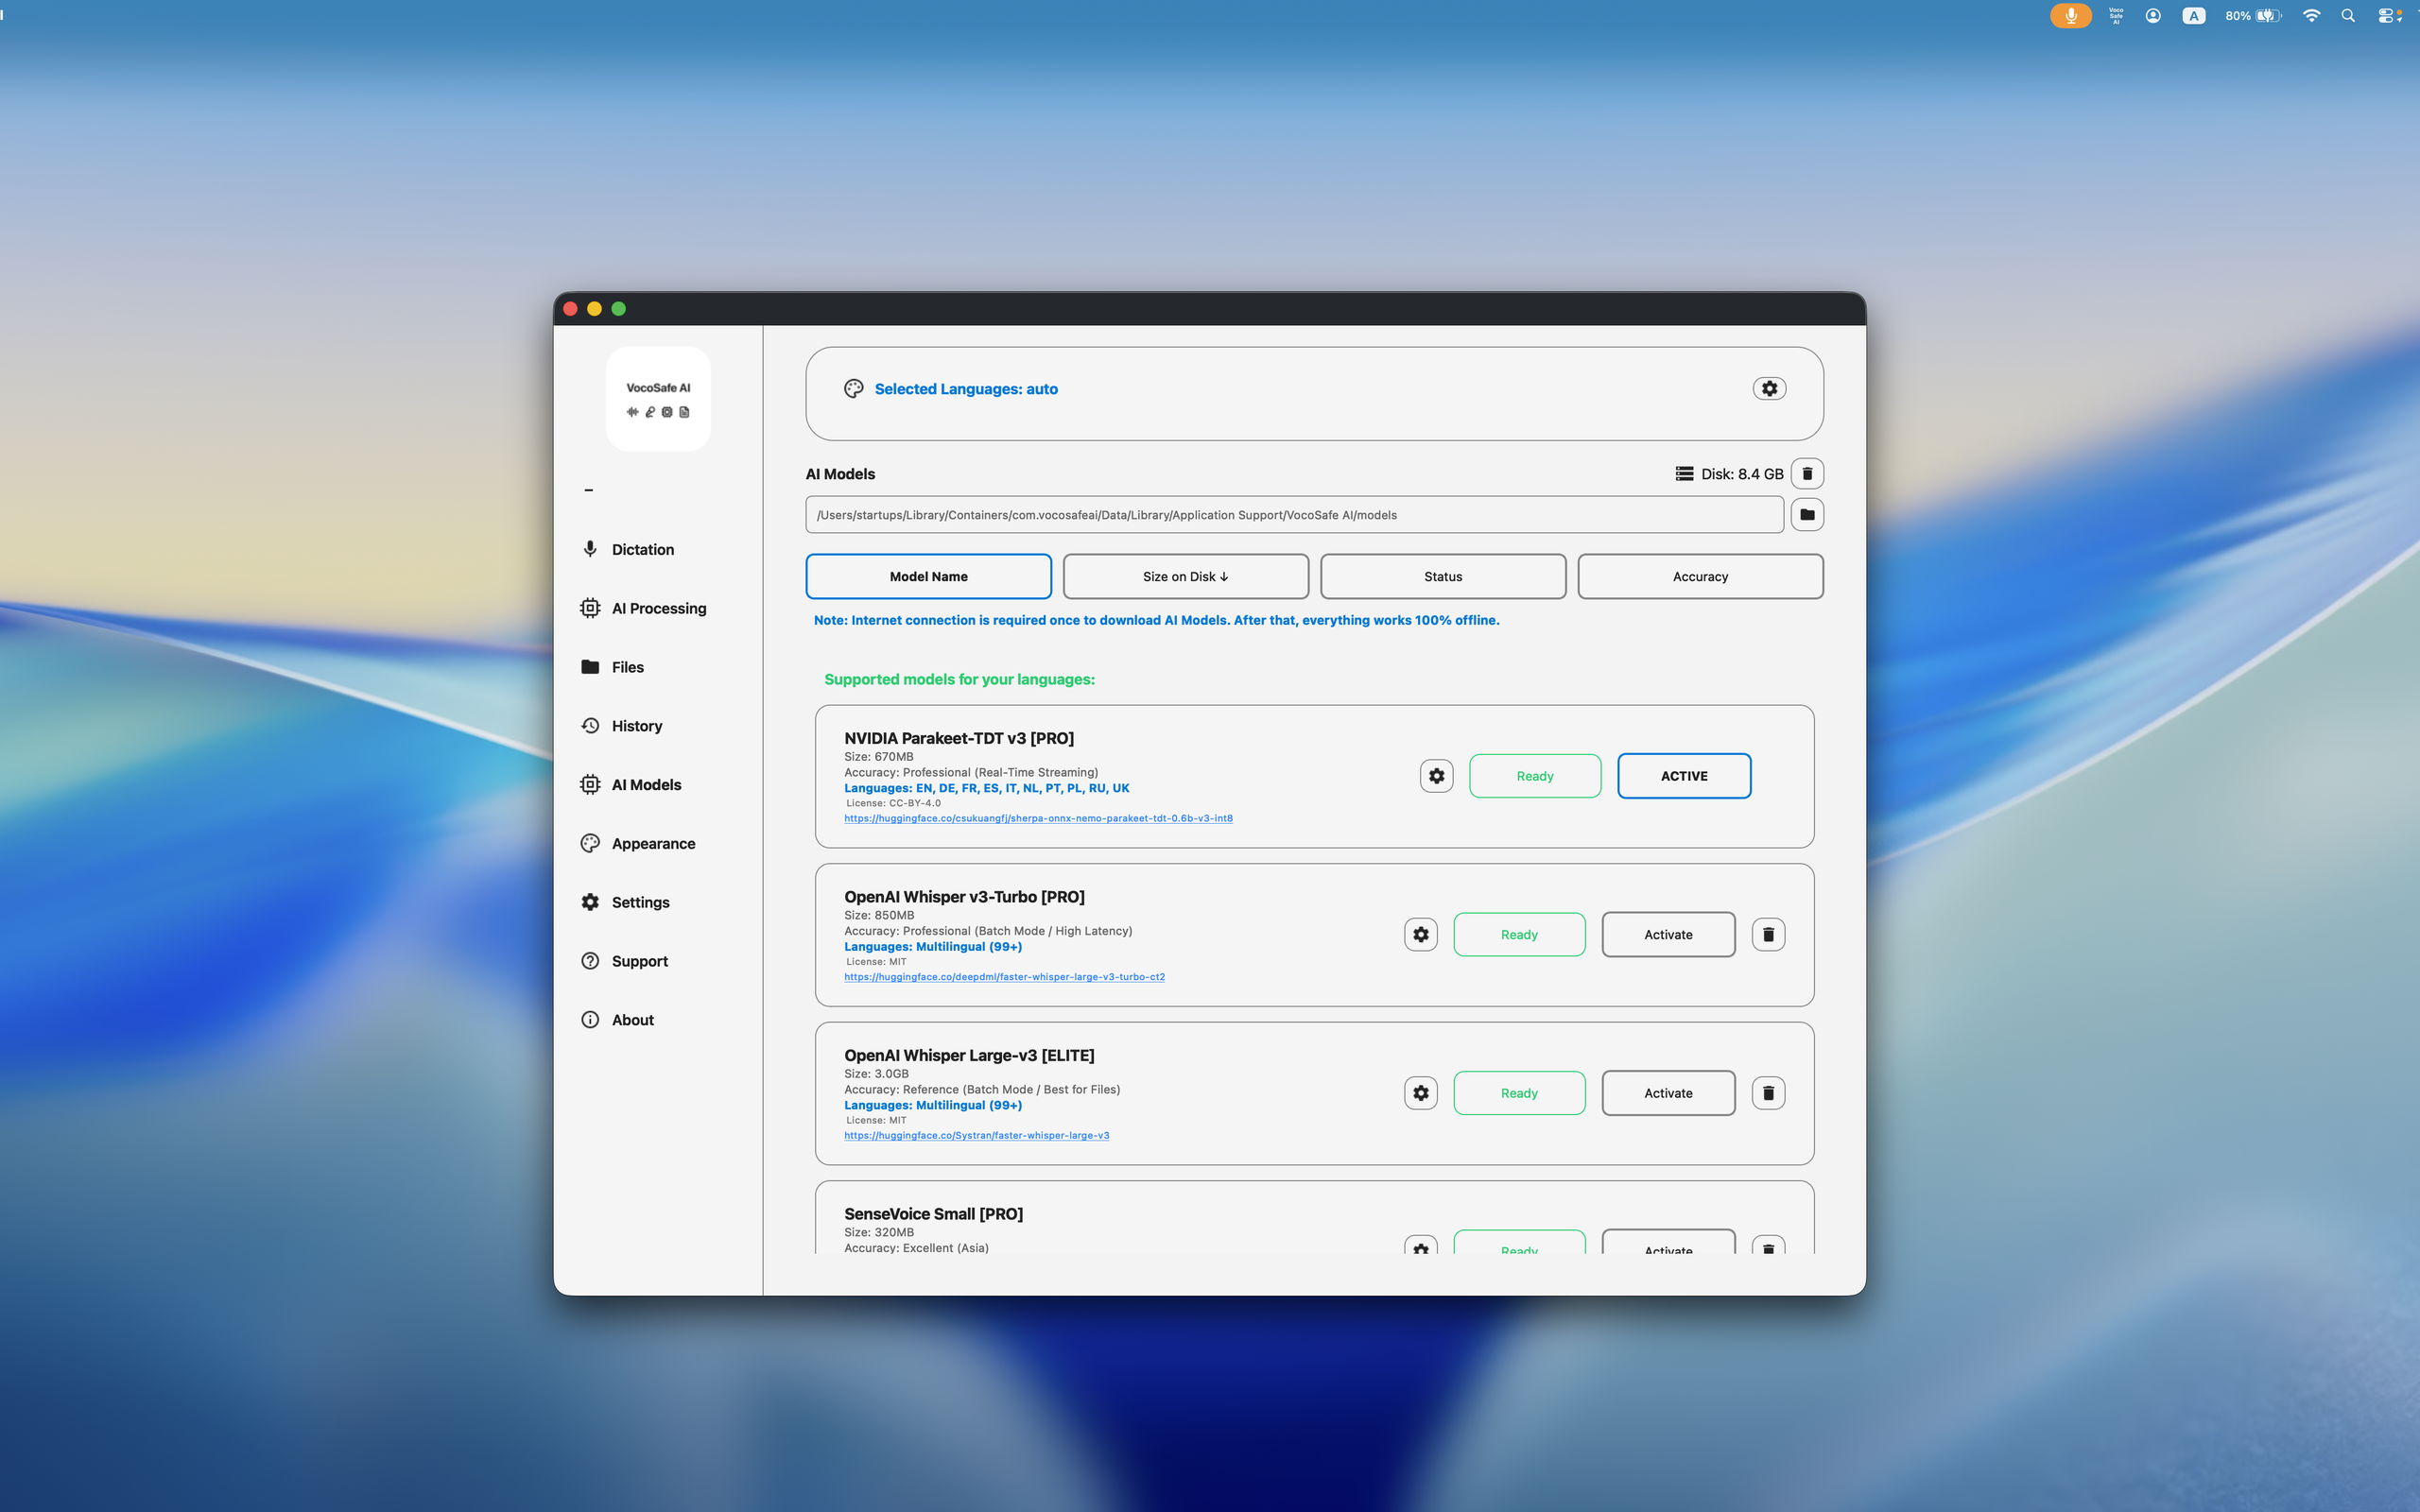Collapse sidebar using the dash button
The height and width of the screenshot is (1512, 2420).
point(588,490)
